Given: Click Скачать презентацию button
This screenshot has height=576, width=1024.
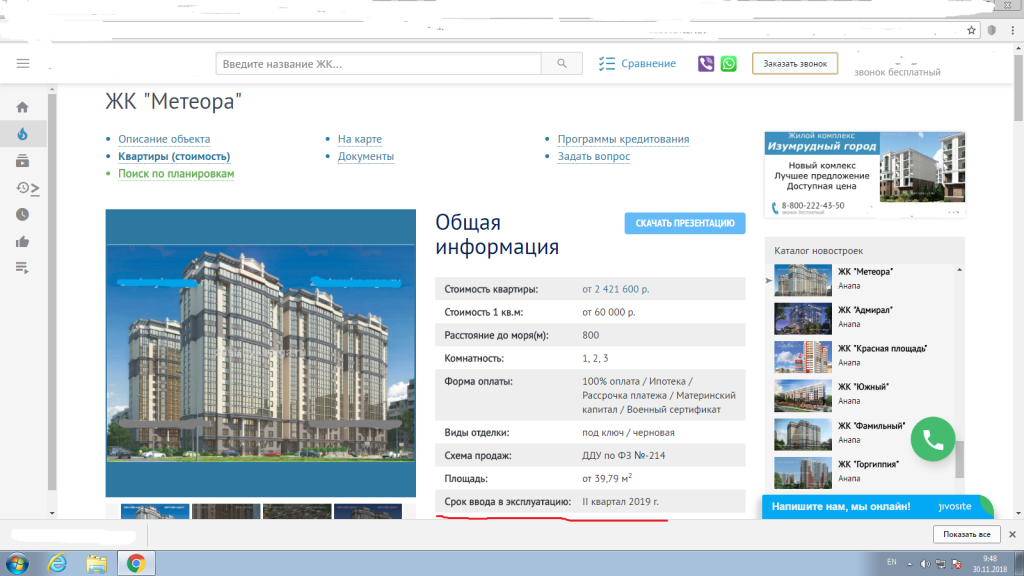Looking at the screenshot, I should [684, 223].
